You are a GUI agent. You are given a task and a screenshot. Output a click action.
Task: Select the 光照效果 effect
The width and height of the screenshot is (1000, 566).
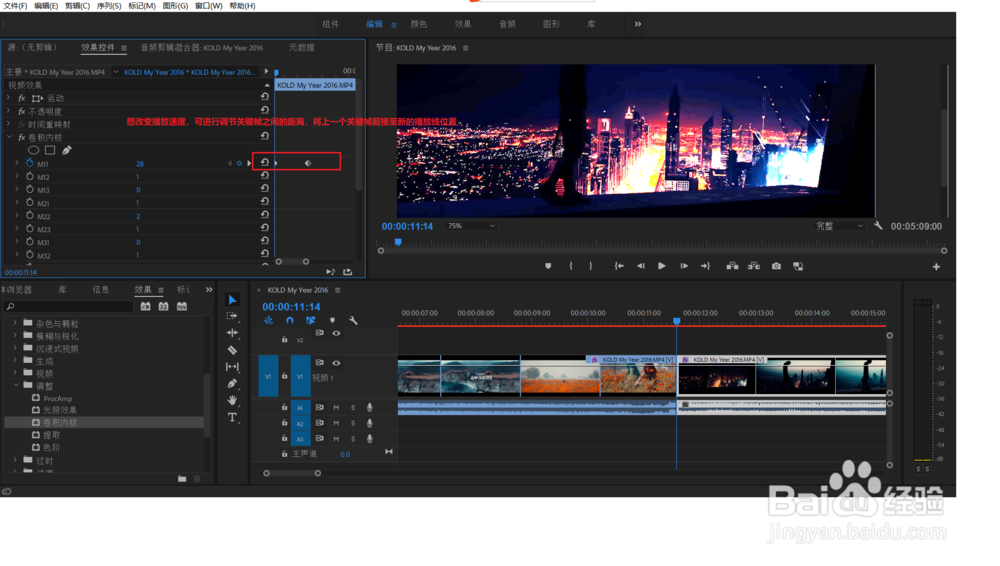pos(59,410)
